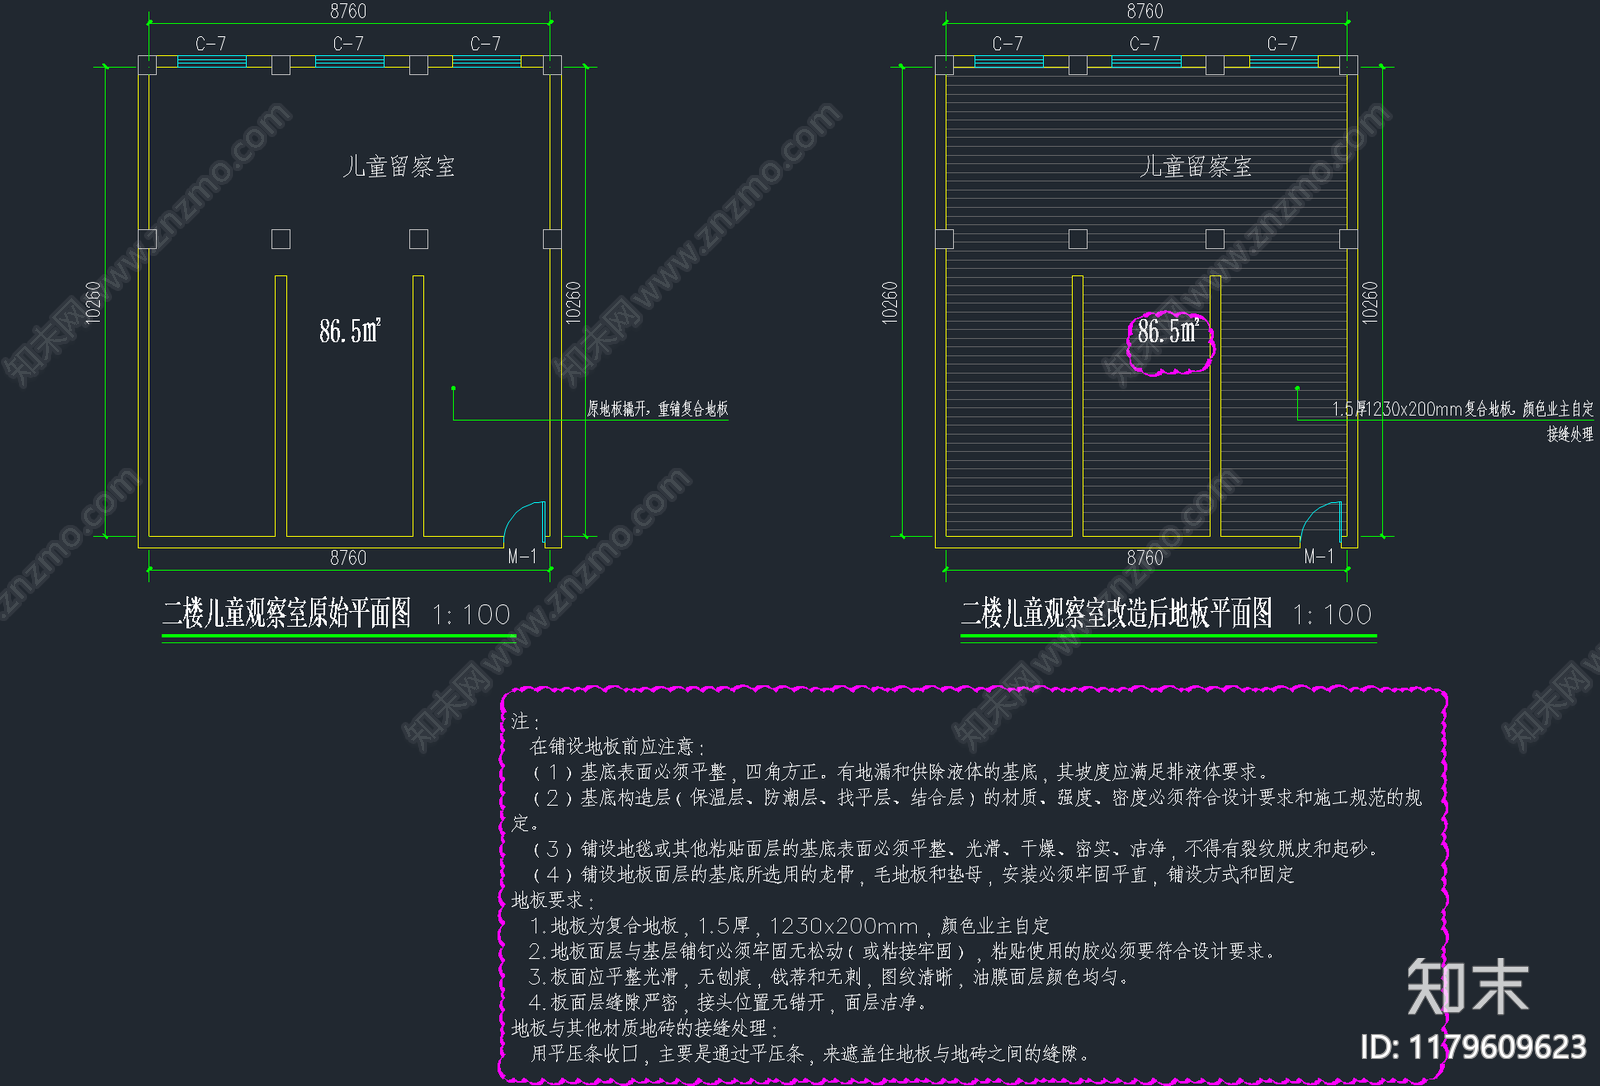Select line 在铺设地板前应注意:
This screenshot has height=1086, width=1600.
point(618,747)
